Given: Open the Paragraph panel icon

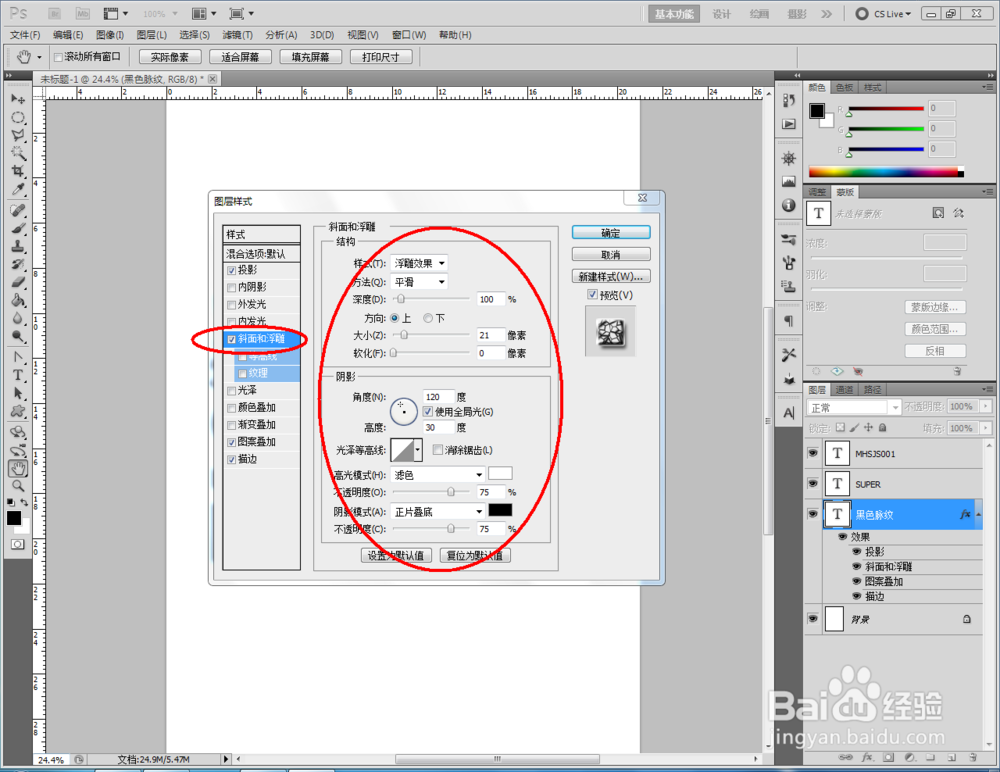Looking at the screenshot, I should coord(789,320).
